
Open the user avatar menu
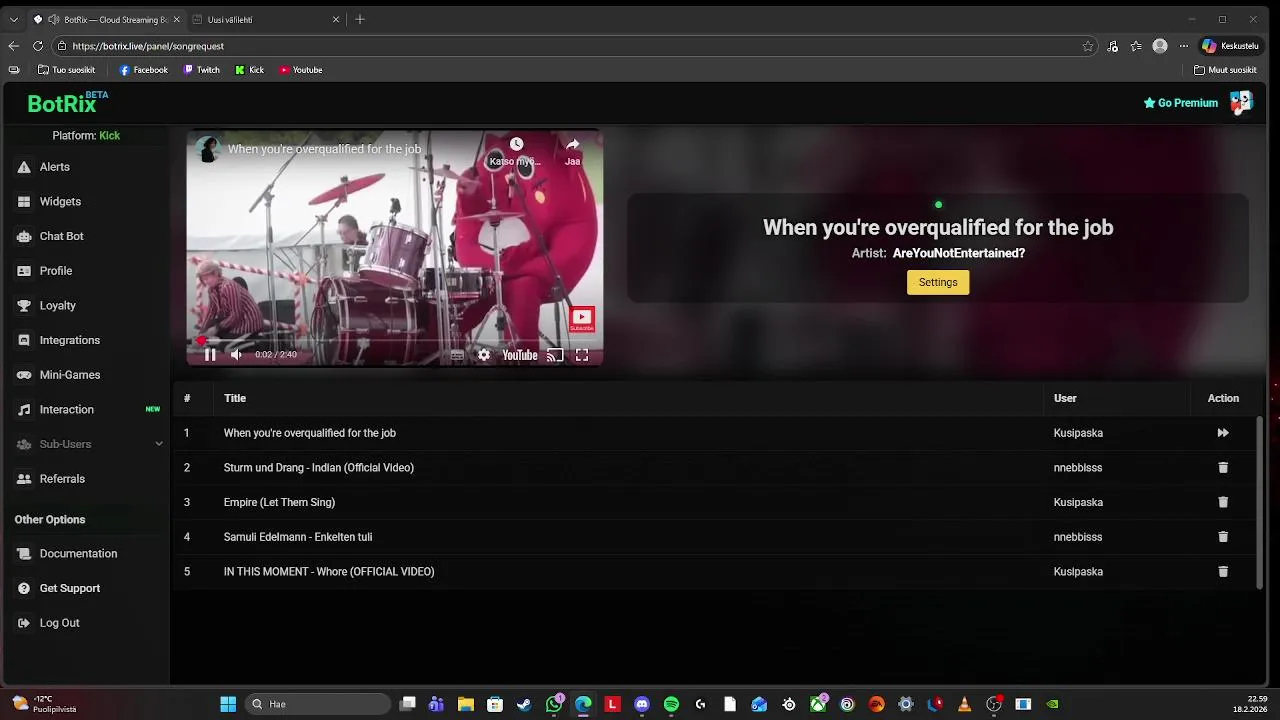1241,102
